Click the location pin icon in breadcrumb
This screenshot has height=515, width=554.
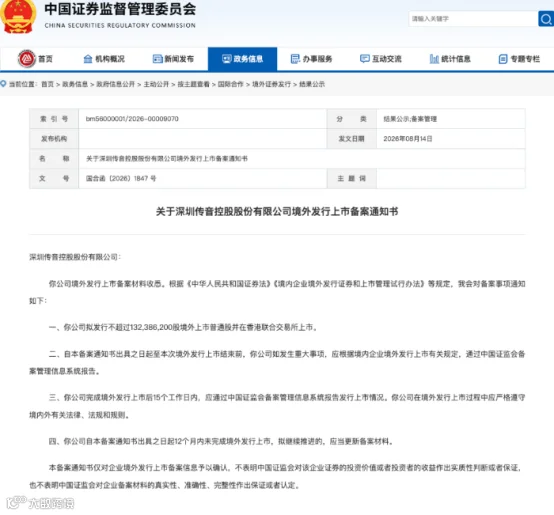tap(3, 84)
